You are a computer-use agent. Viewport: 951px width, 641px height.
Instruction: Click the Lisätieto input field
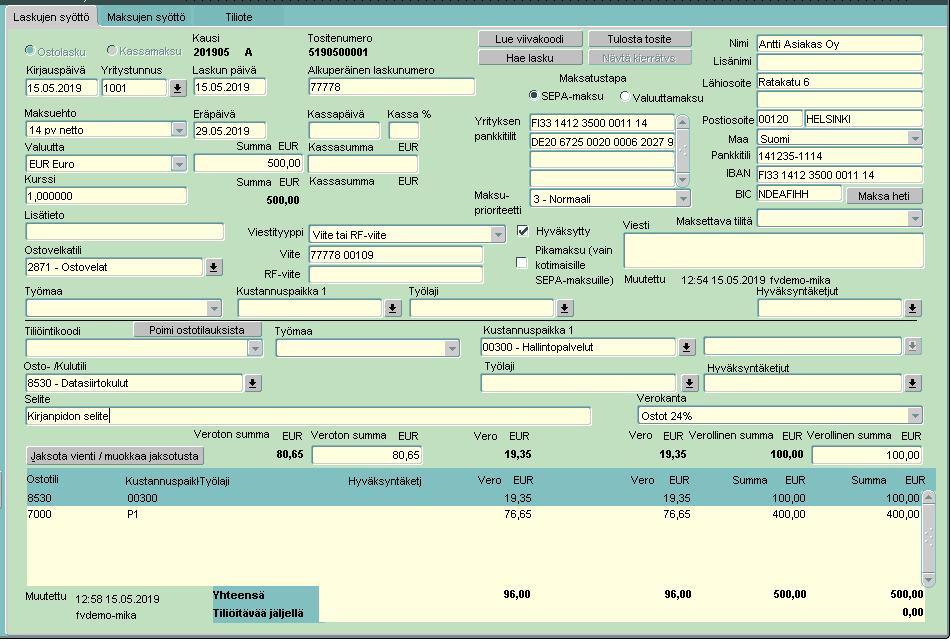tap(124, 232)
